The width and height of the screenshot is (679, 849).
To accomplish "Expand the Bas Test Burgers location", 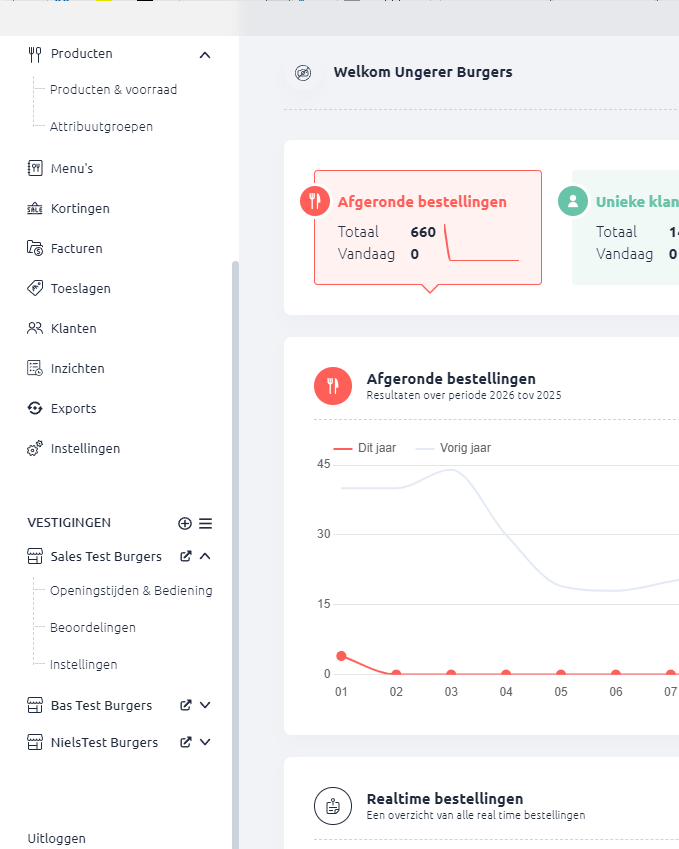I will pos(205,705).
